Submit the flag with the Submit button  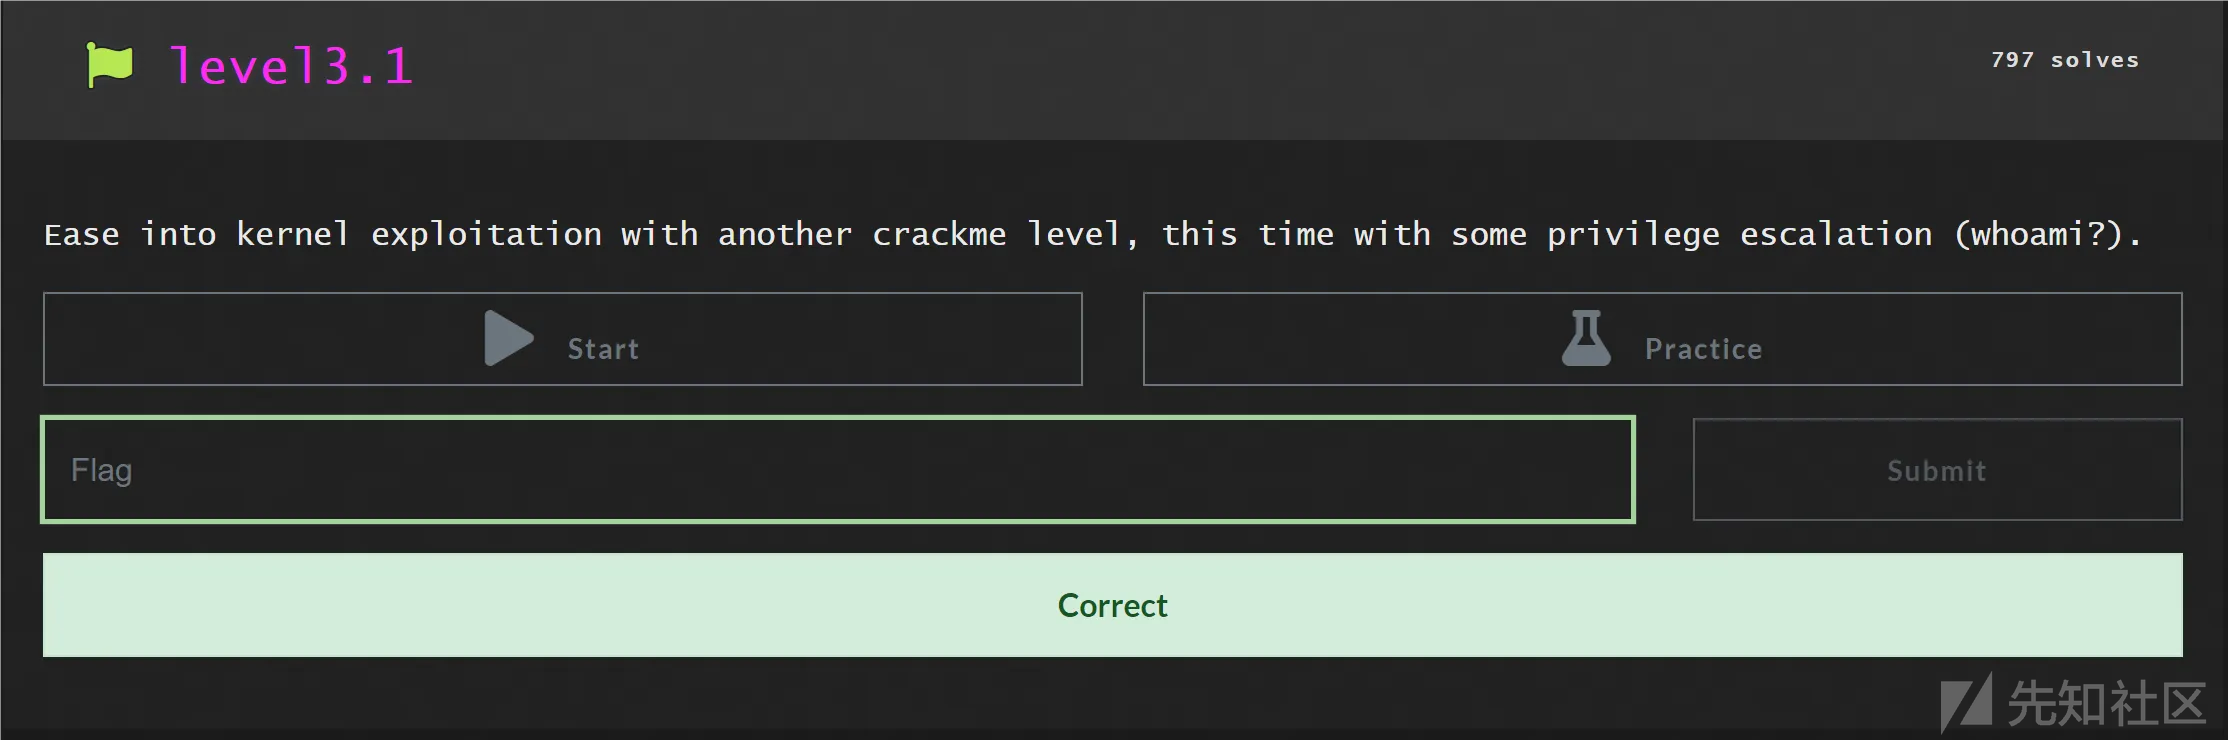point(1937,469)
